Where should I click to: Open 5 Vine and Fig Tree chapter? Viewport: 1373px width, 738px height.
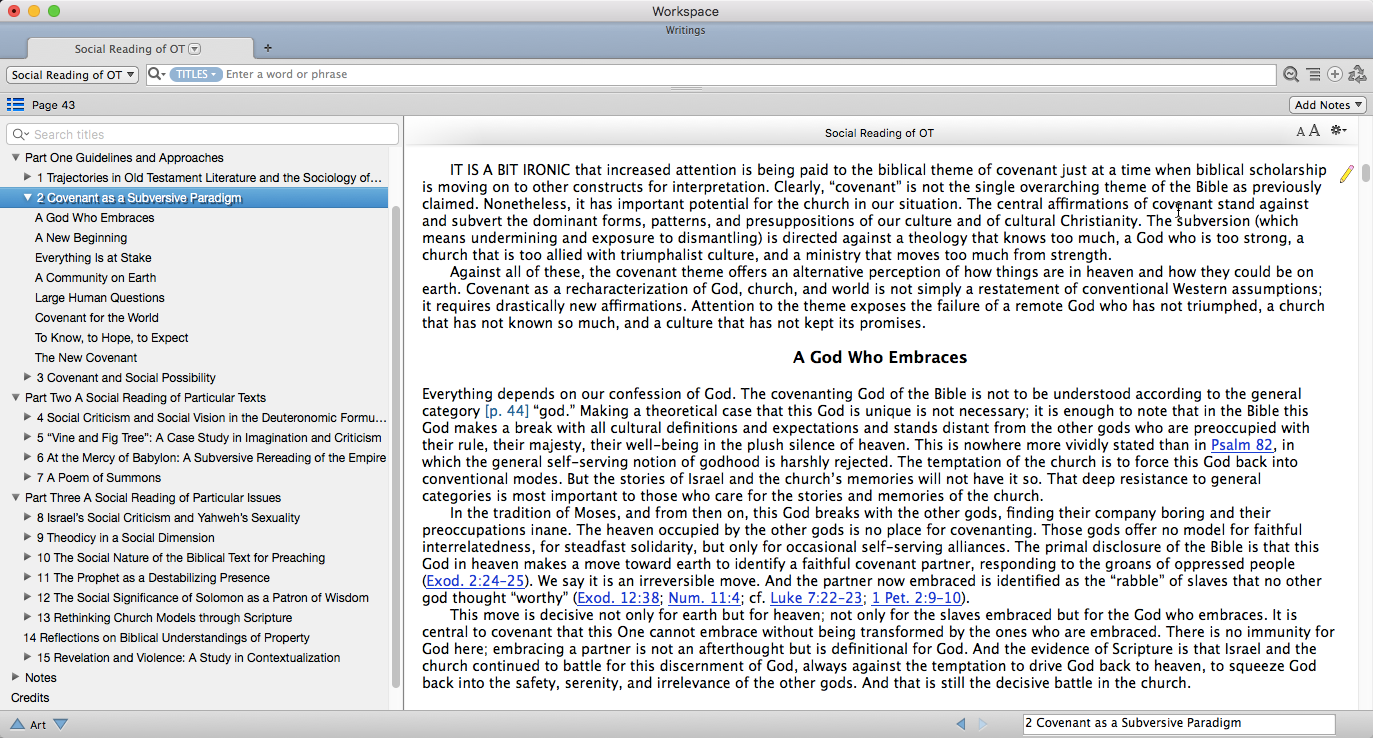click(209, 438)
